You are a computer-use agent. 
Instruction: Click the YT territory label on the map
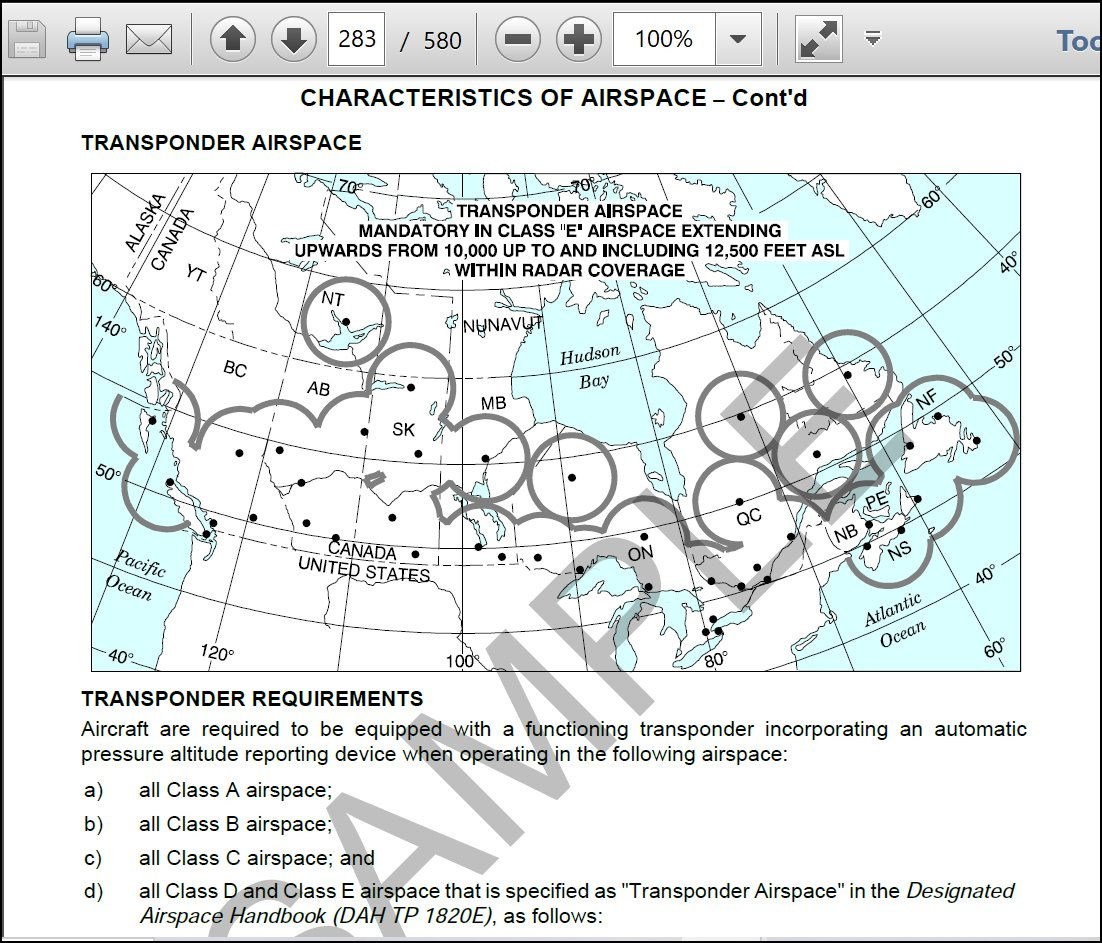coord(196,273)
